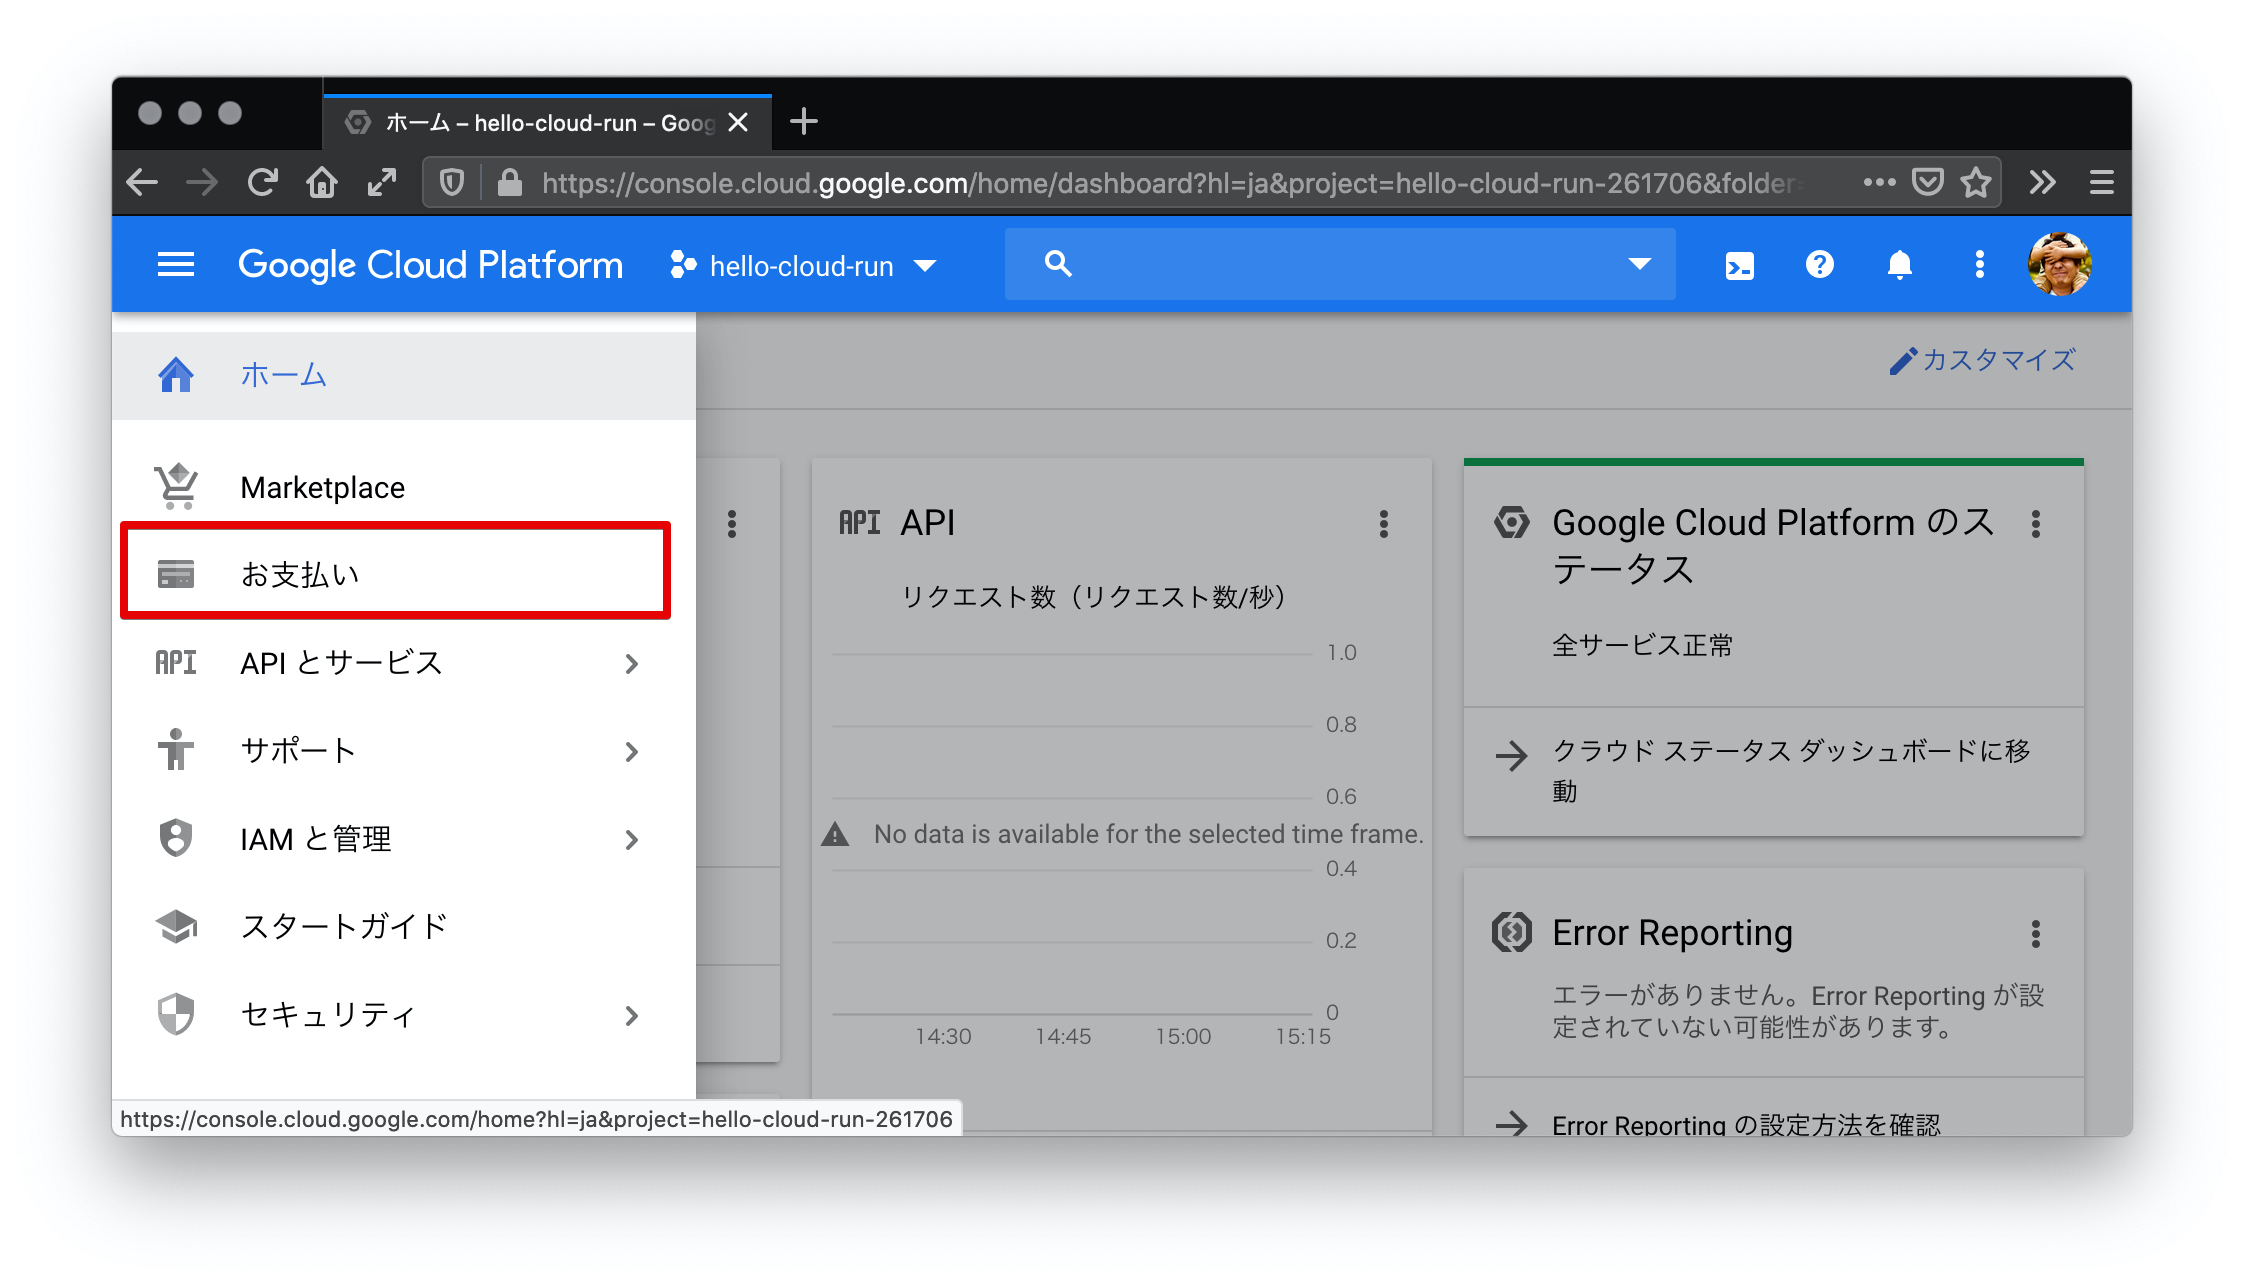Open the notifications bell
The height and width of the screenshot is (1284, 2244).
click(1900, 265)
